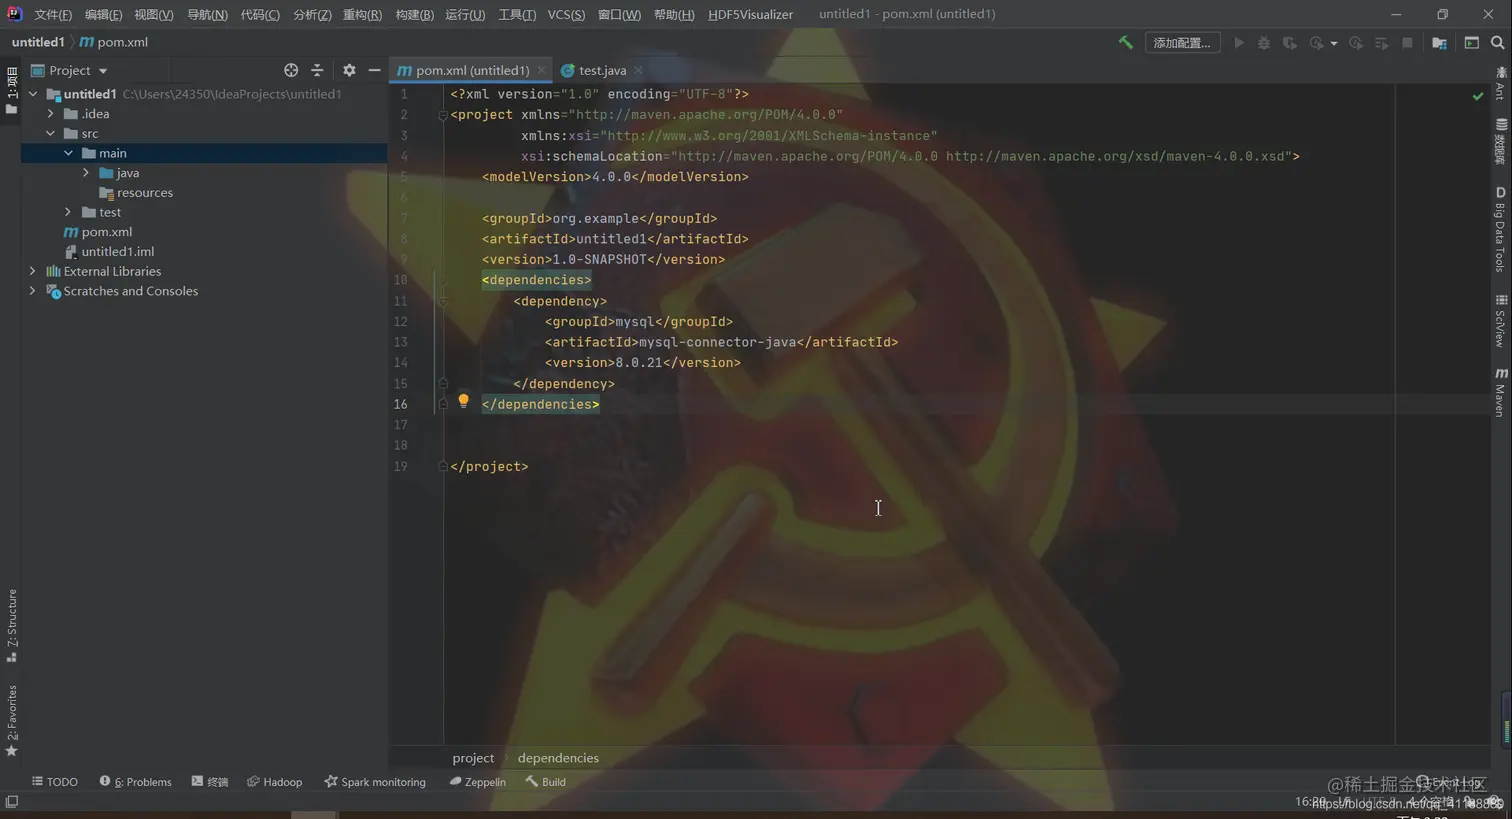Screen dimensions: 1512x819
Task: Open the Ant tool window
Action: coord(1500,84)
